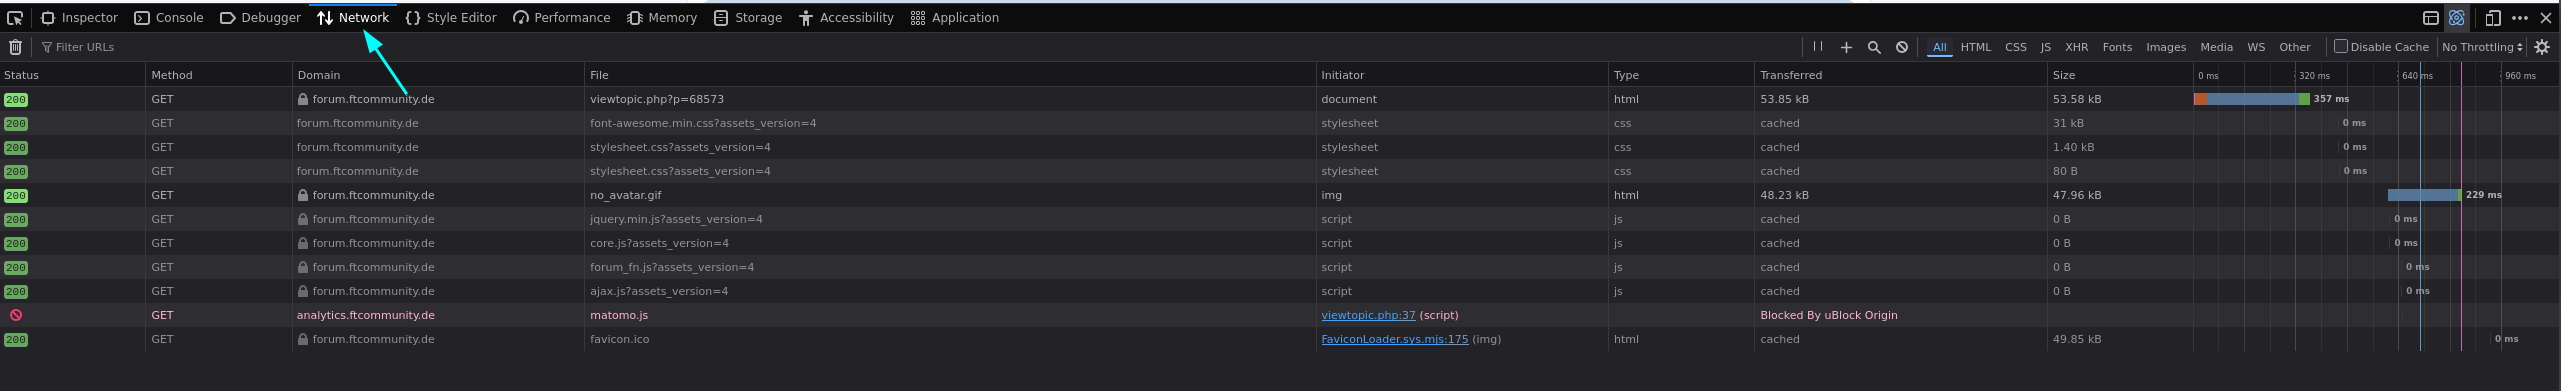Click the 229 ms waterfall bar for no_avatar.gif
This screenshot has height=391, width=2561.
coord(2424,195)
